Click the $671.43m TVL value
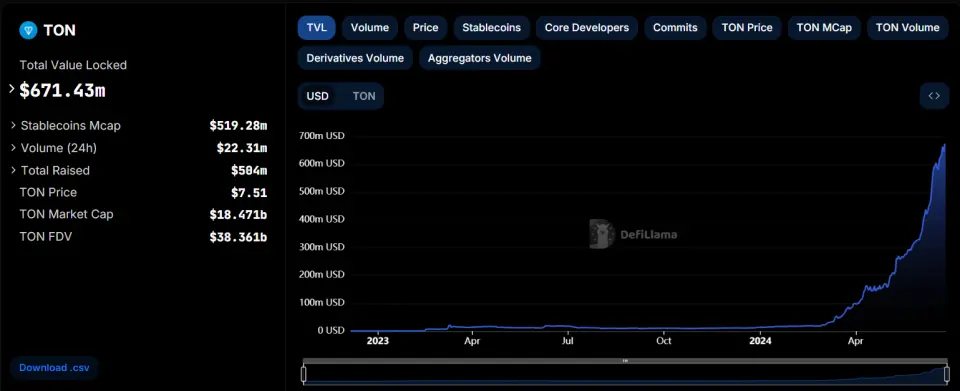Image resolution: width=960 pixels, height=391 pixels. tap(62, 91)
